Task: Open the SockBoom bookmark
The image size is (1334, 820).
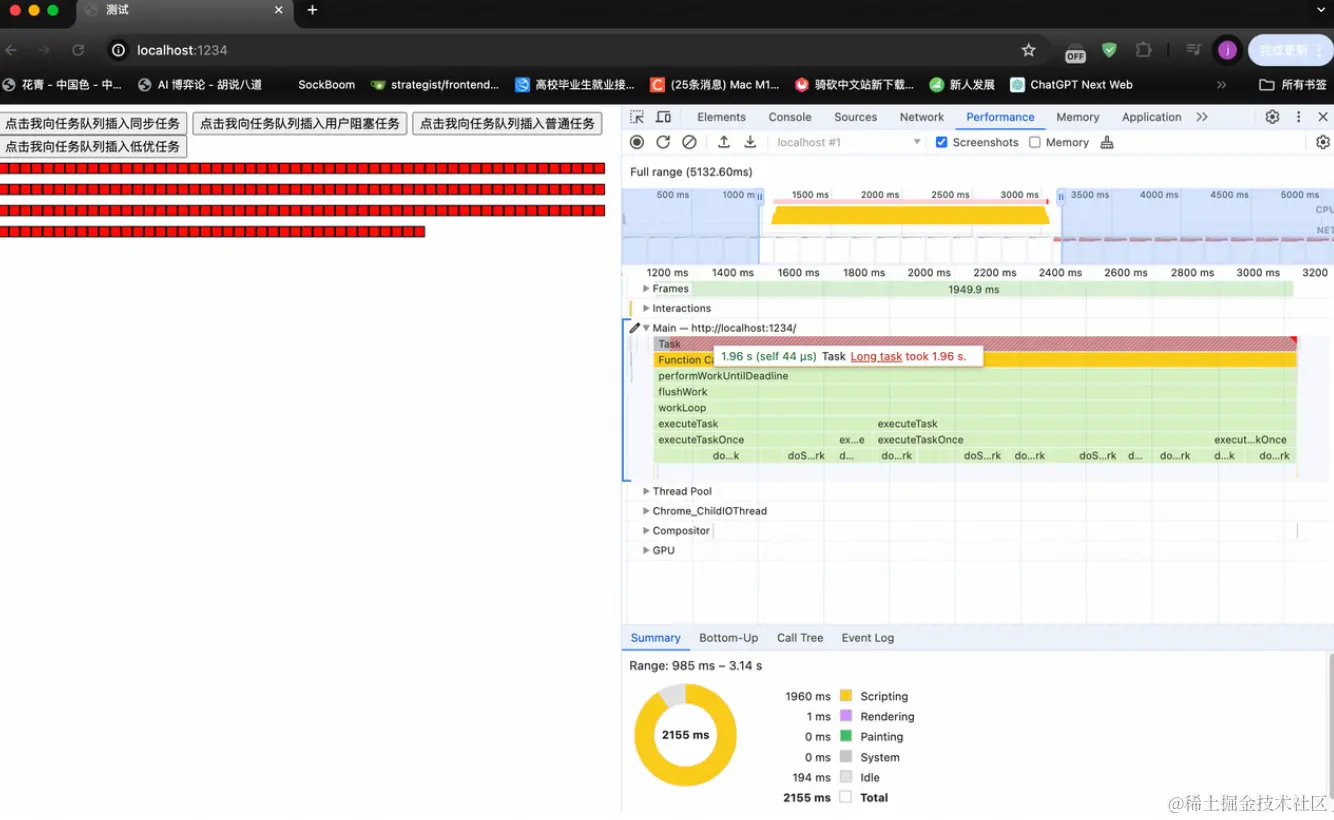Action: [x=326, y=85]
